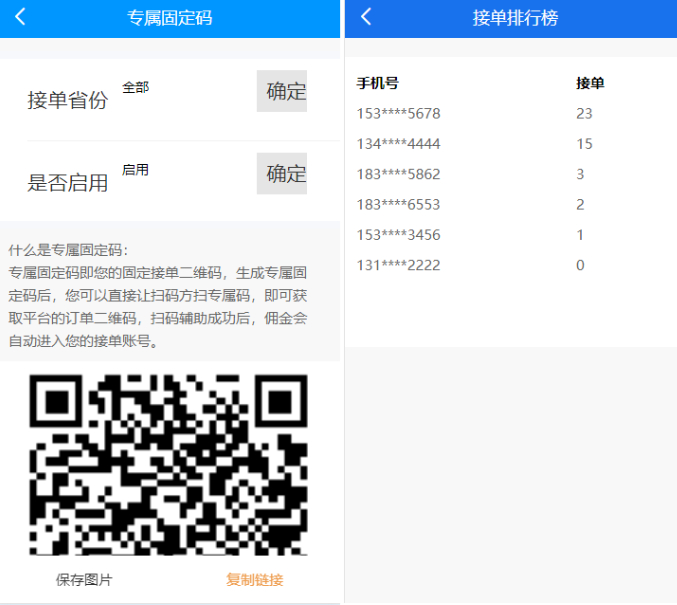Go back from the 专属固定码 page
This screenshot has width=677, height=605.
[20, 17]
